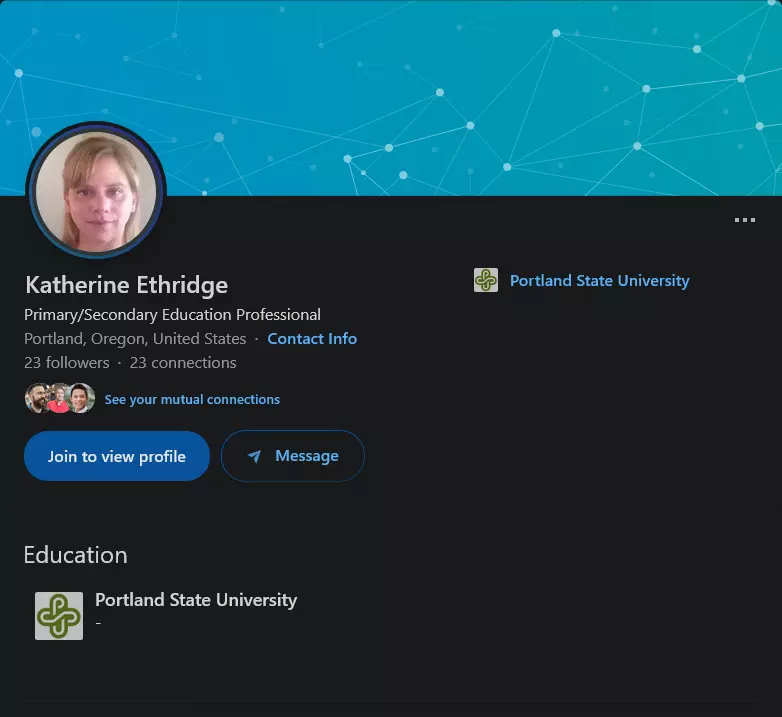The height and width of the screenshot is (717, 782).
Task: Open Portland State University link in top card
Action: [x=599, y=281]
